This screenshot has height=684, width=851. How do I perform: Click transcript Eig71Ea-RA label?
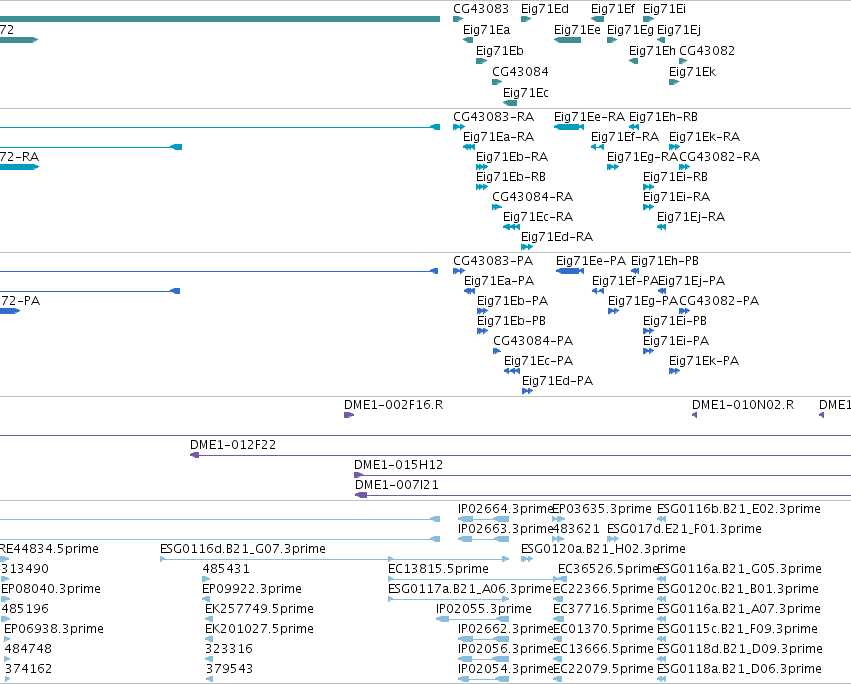[498, 137]
